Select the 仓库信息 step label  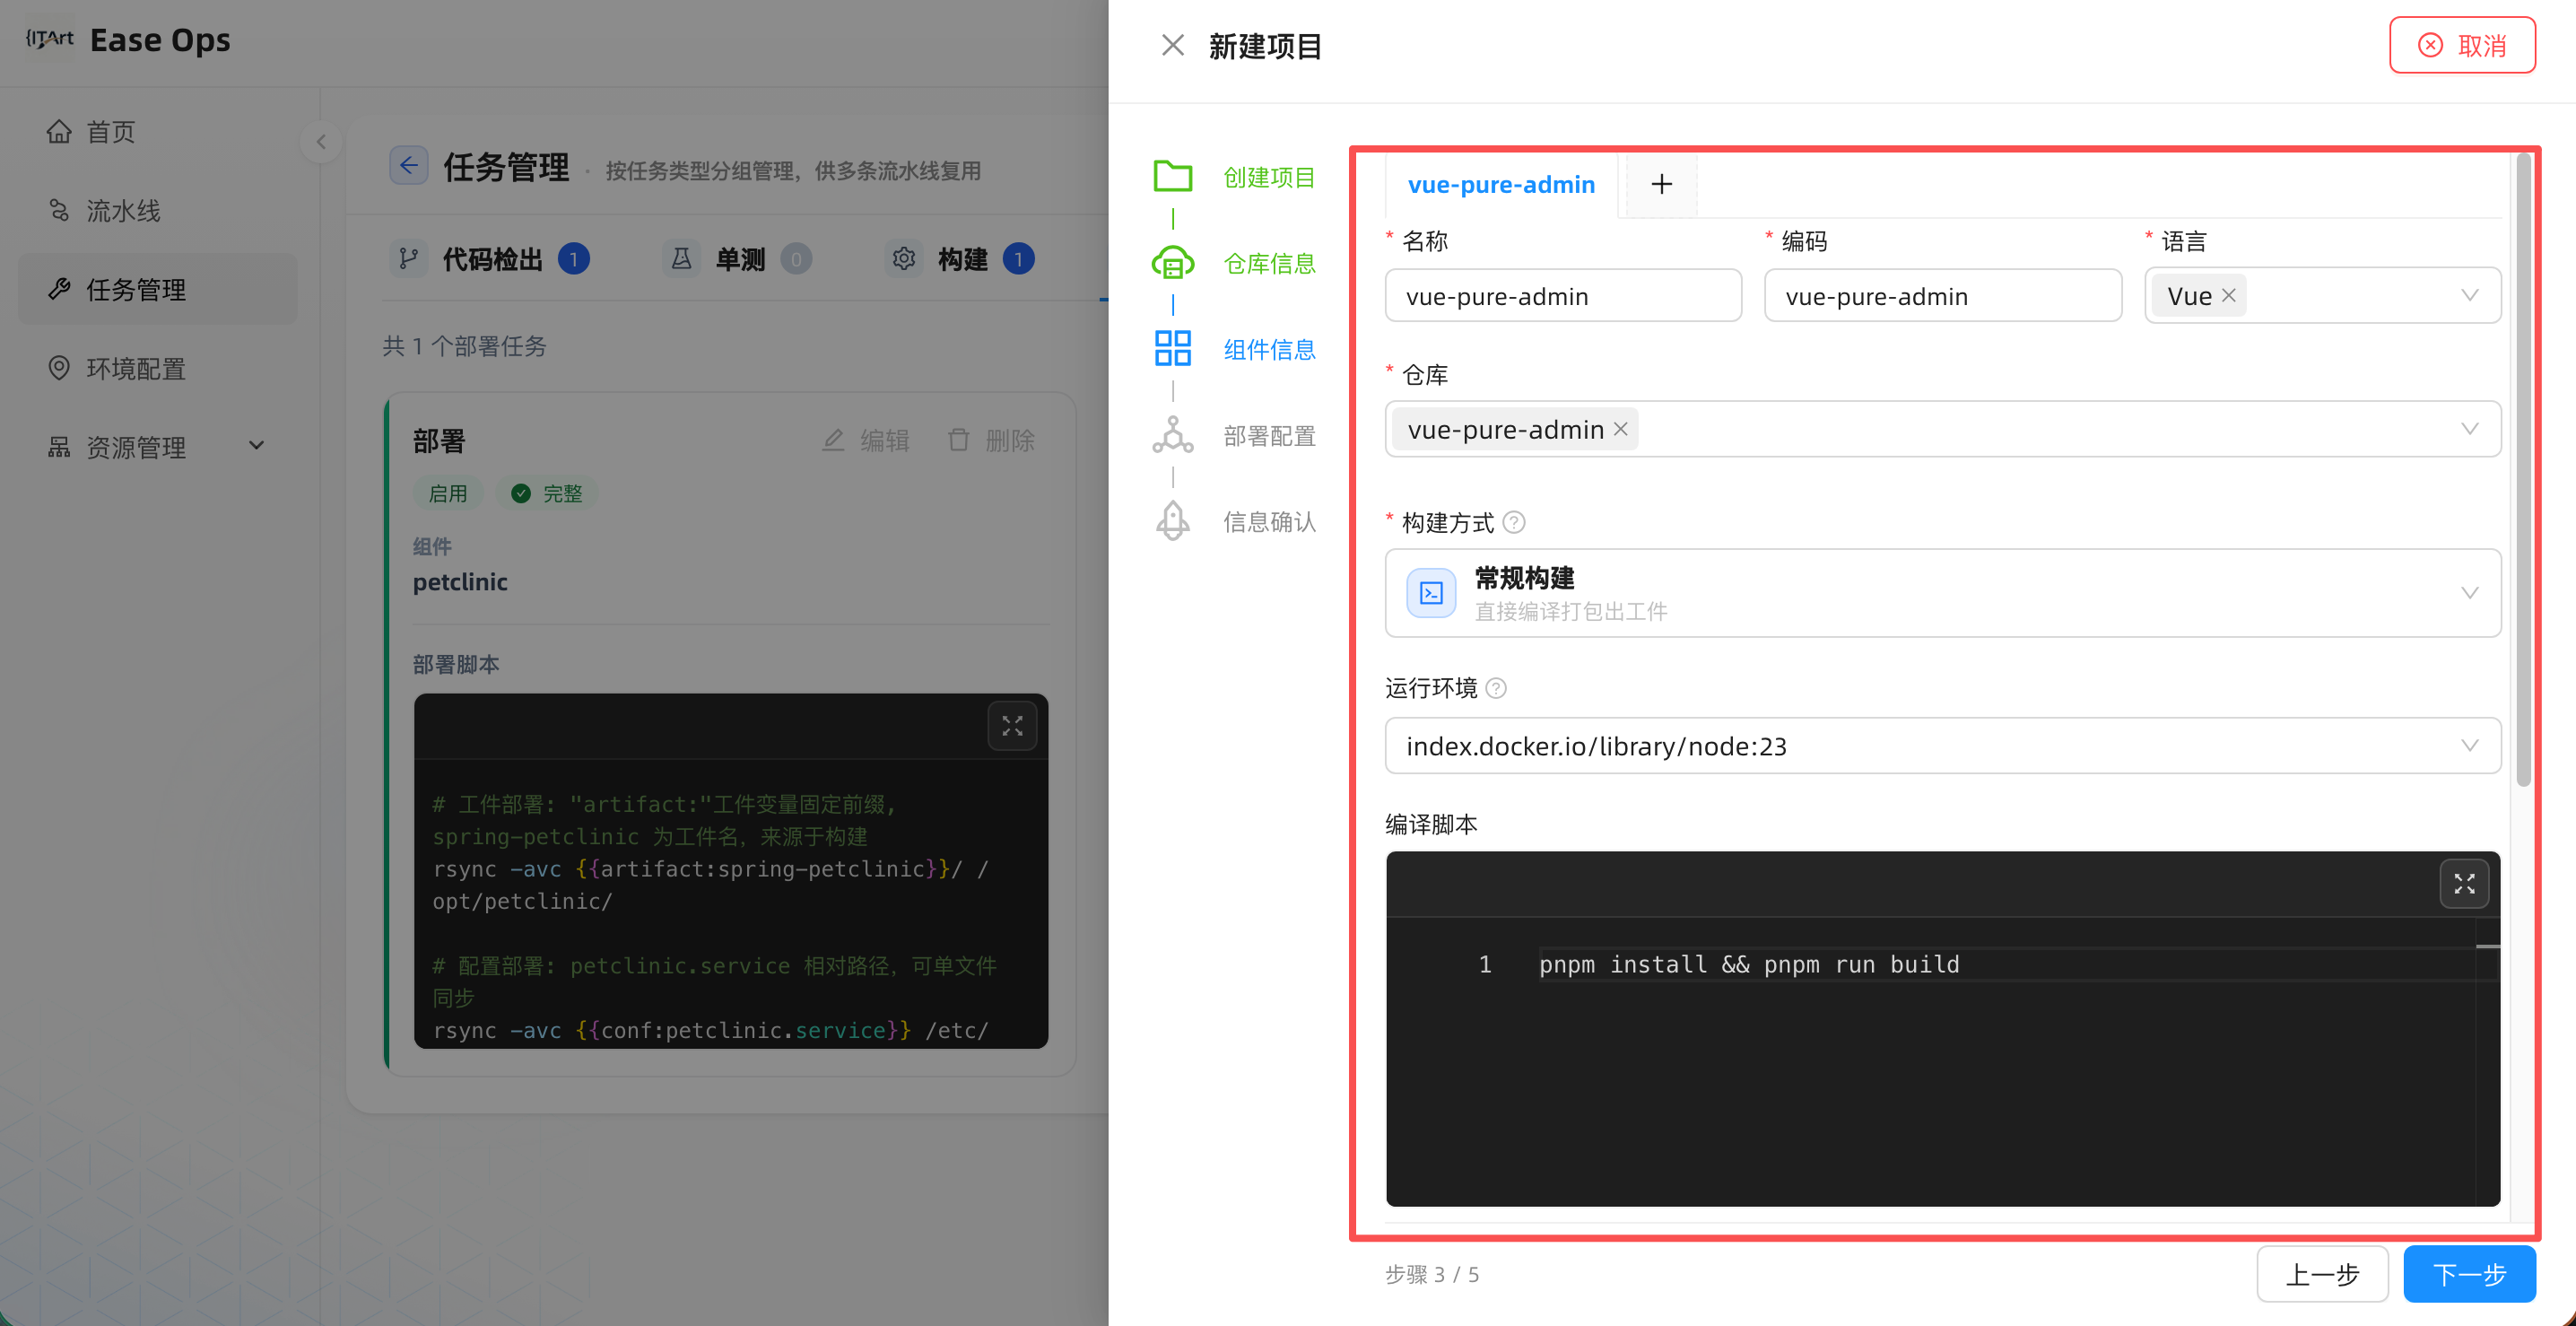pyautogui.click(x=1269, y=263)
